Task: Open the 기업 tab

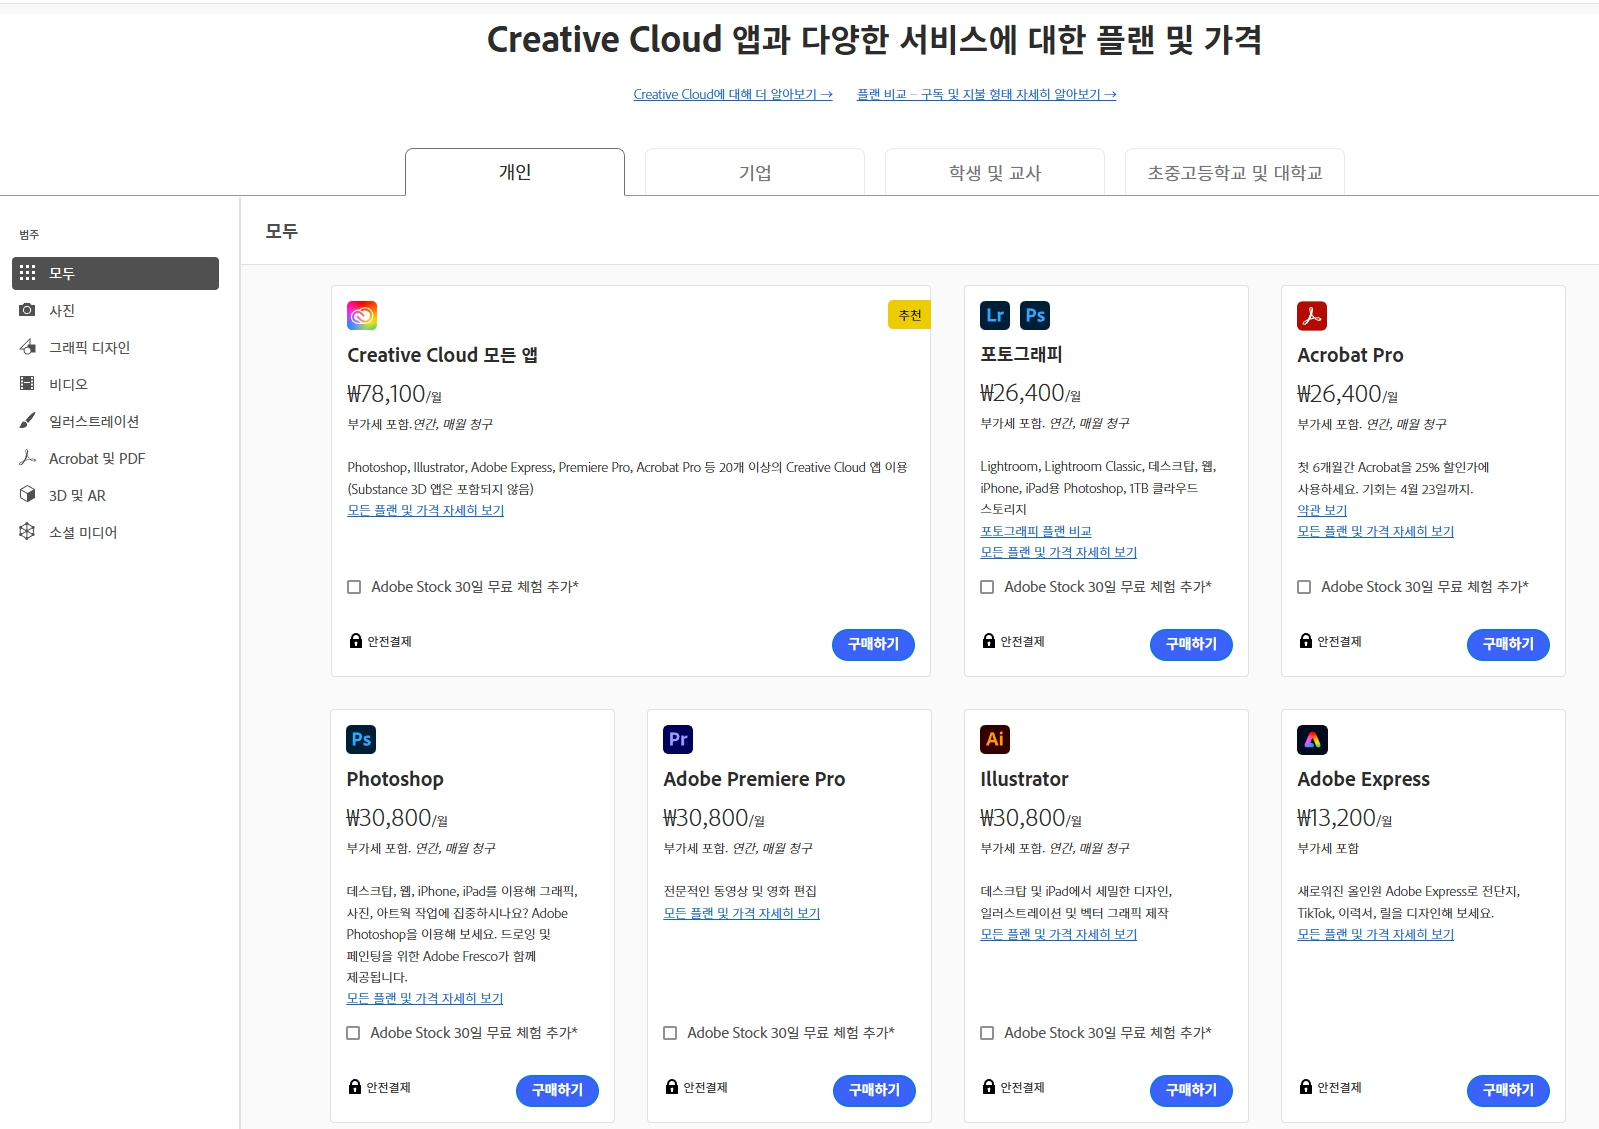Action: 755,172
